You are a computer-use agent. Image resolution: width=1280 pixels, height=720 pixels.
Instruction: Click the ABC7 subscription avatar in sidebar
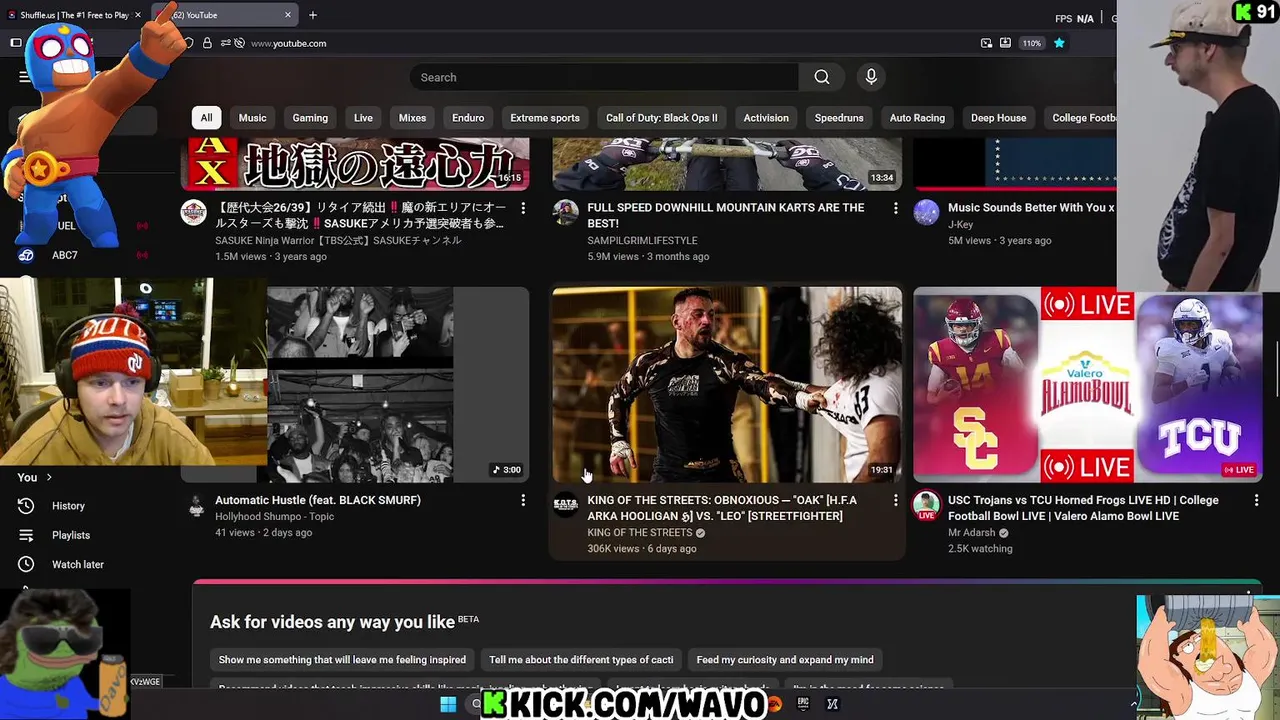(x=26, y=255)
